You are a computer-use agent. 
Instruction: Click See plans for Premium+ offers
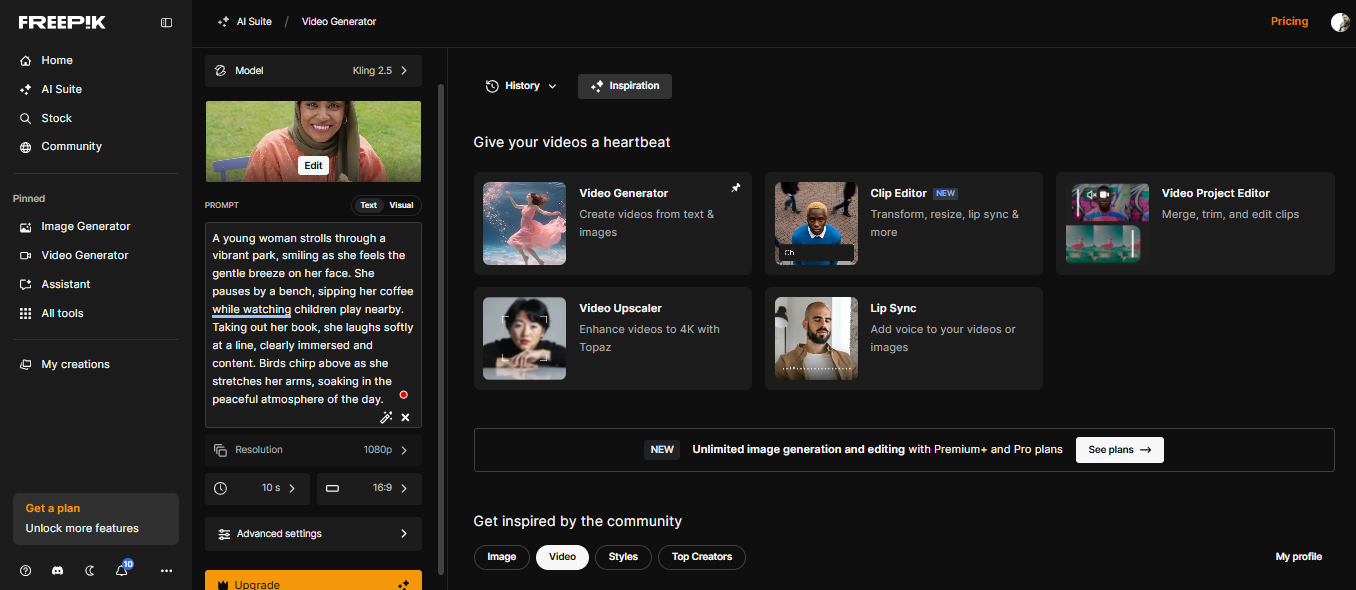[x=1119, y=450]
